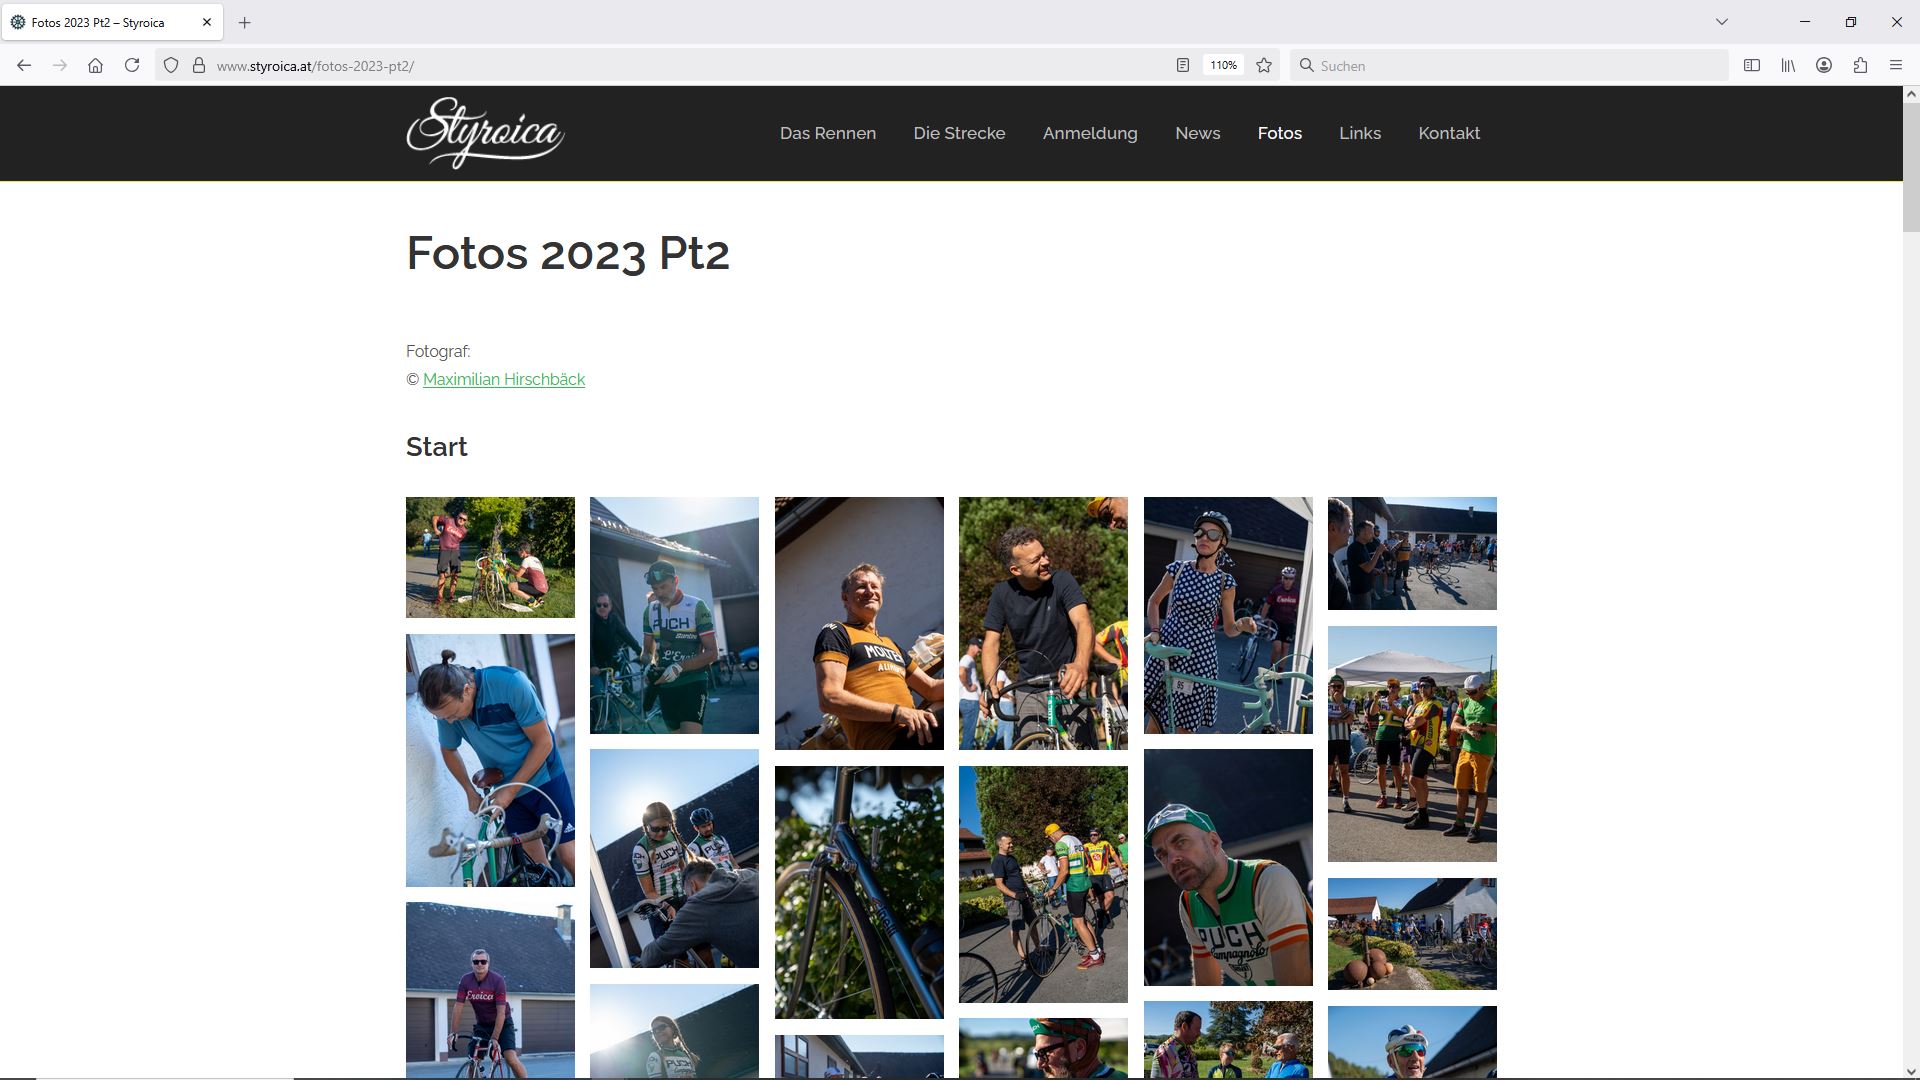Toggle the sidebar panel icon
This screenshot has height=1080, width=1920.
pyautogui.click(x=1752, y=65)
